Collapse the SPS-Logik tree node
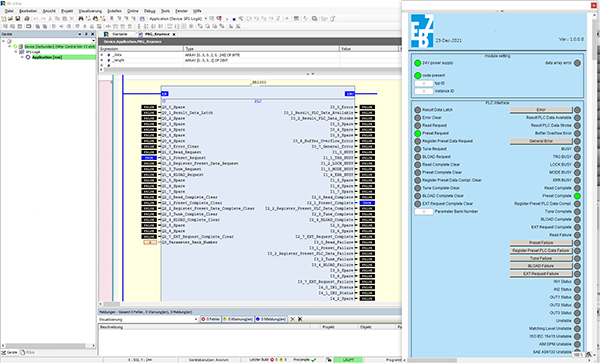This screenshot has width=600, height=363. click(16, 52)
